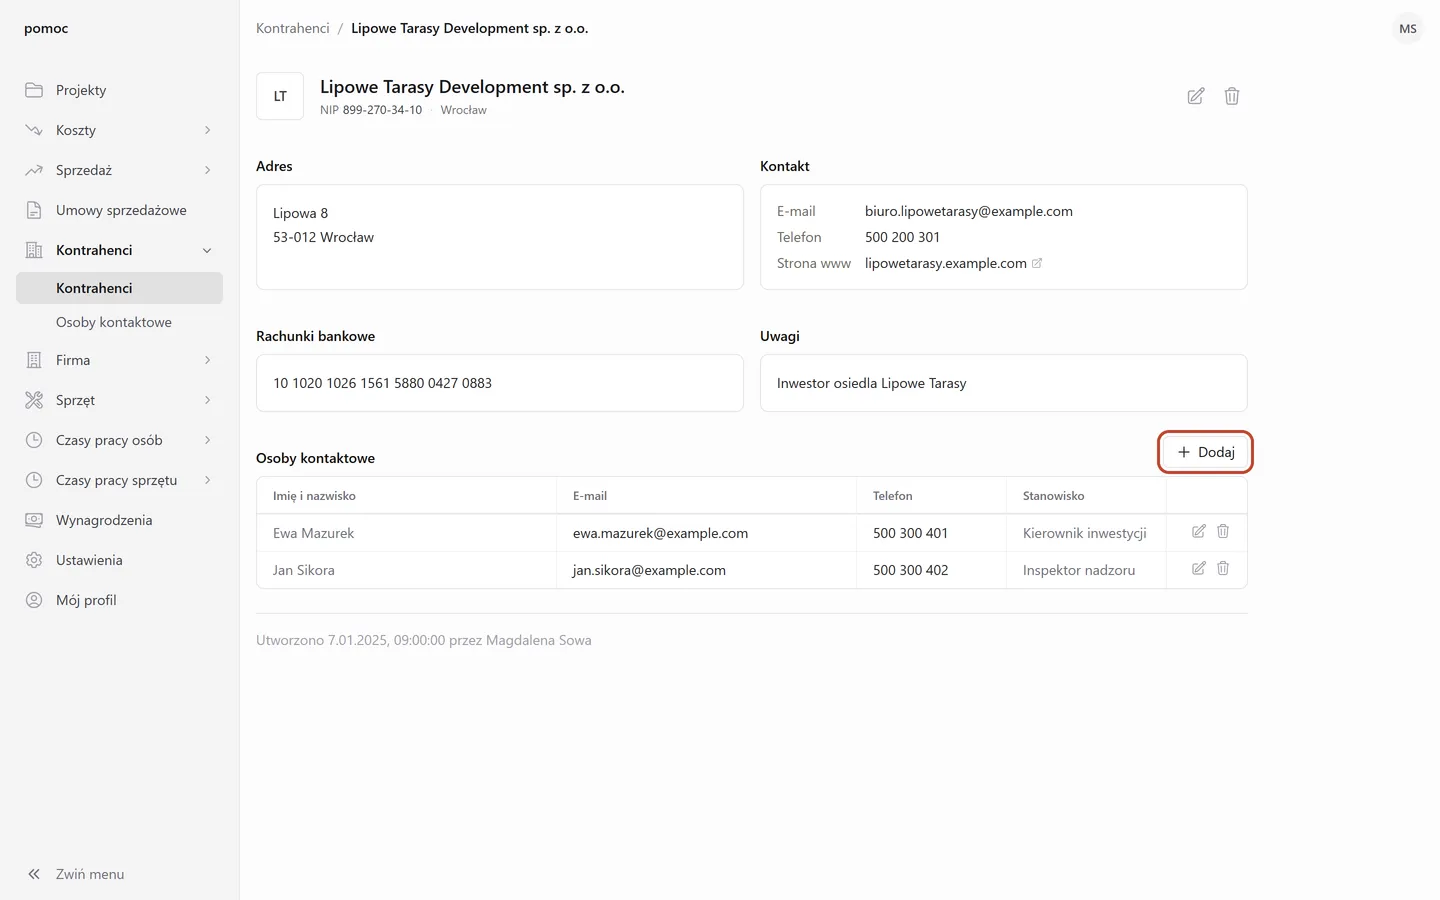Open the Umowy sprzedażowe menu item
The width and height of the screenshot is (1440, 900).
119,210
